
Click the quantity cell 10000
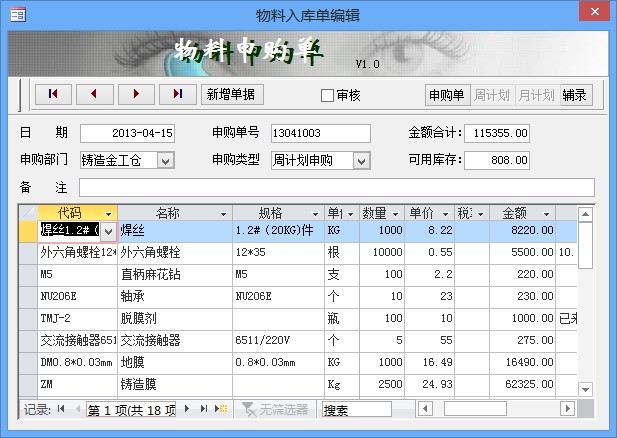point(382,253)
